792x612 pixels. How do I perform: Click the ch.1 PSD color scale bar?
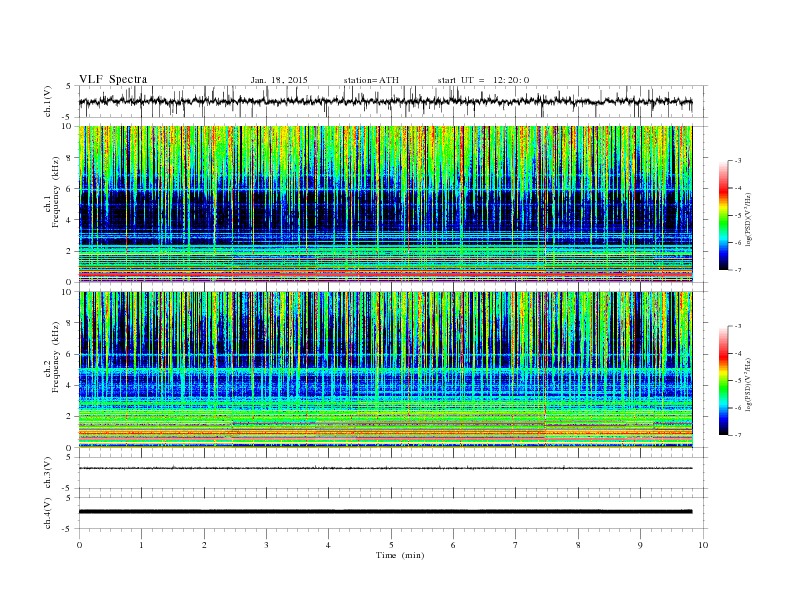pyautogui.click(x=723, y=216)
